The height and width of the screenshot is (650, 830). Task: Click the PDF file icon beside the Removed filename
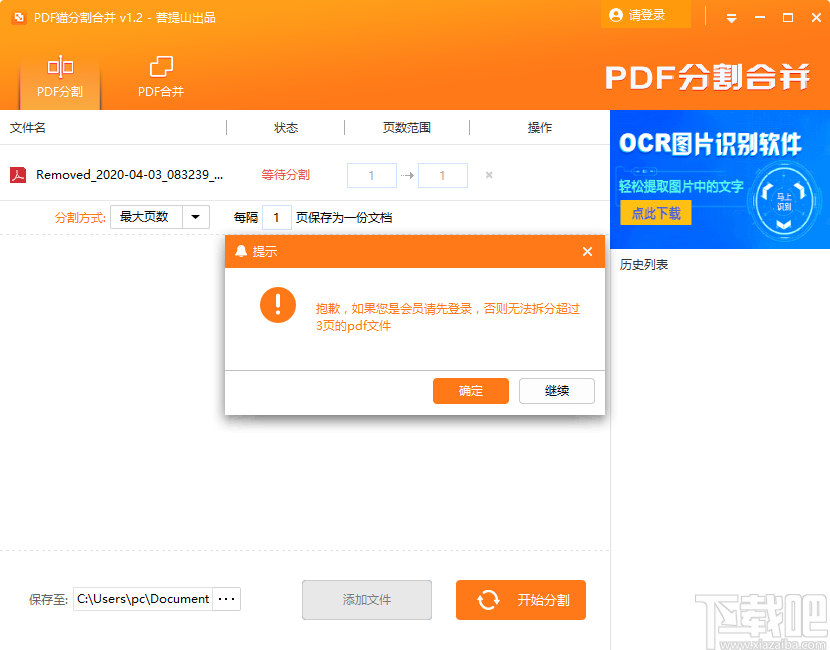pos(21,174)
